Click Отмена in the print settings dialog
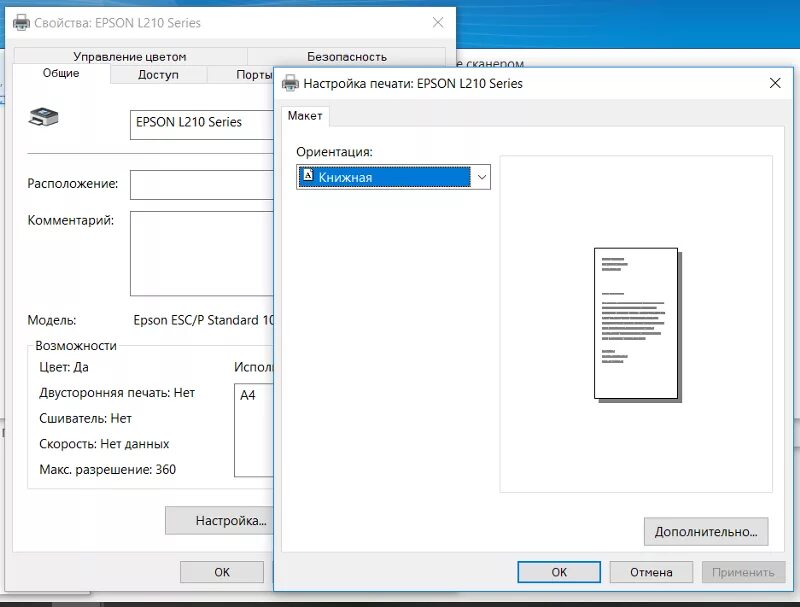Viewport: 800px width, 607px height. pos(651,572)
